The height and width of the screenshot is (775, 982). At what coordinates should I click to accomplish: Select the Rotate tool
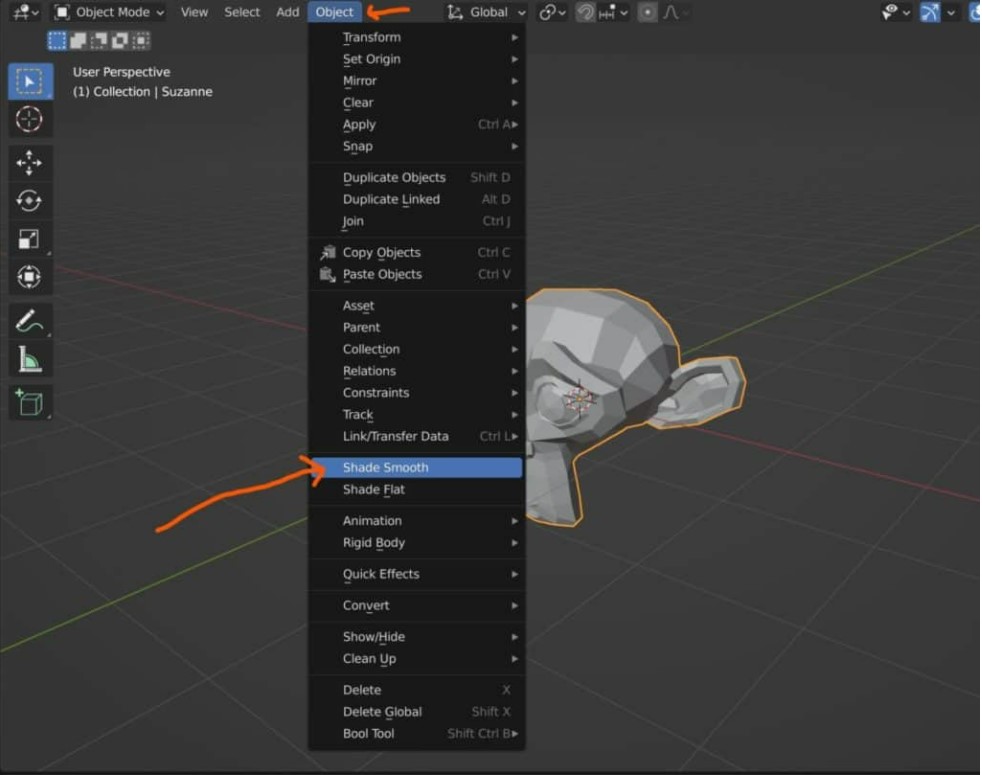click(31, 198)
